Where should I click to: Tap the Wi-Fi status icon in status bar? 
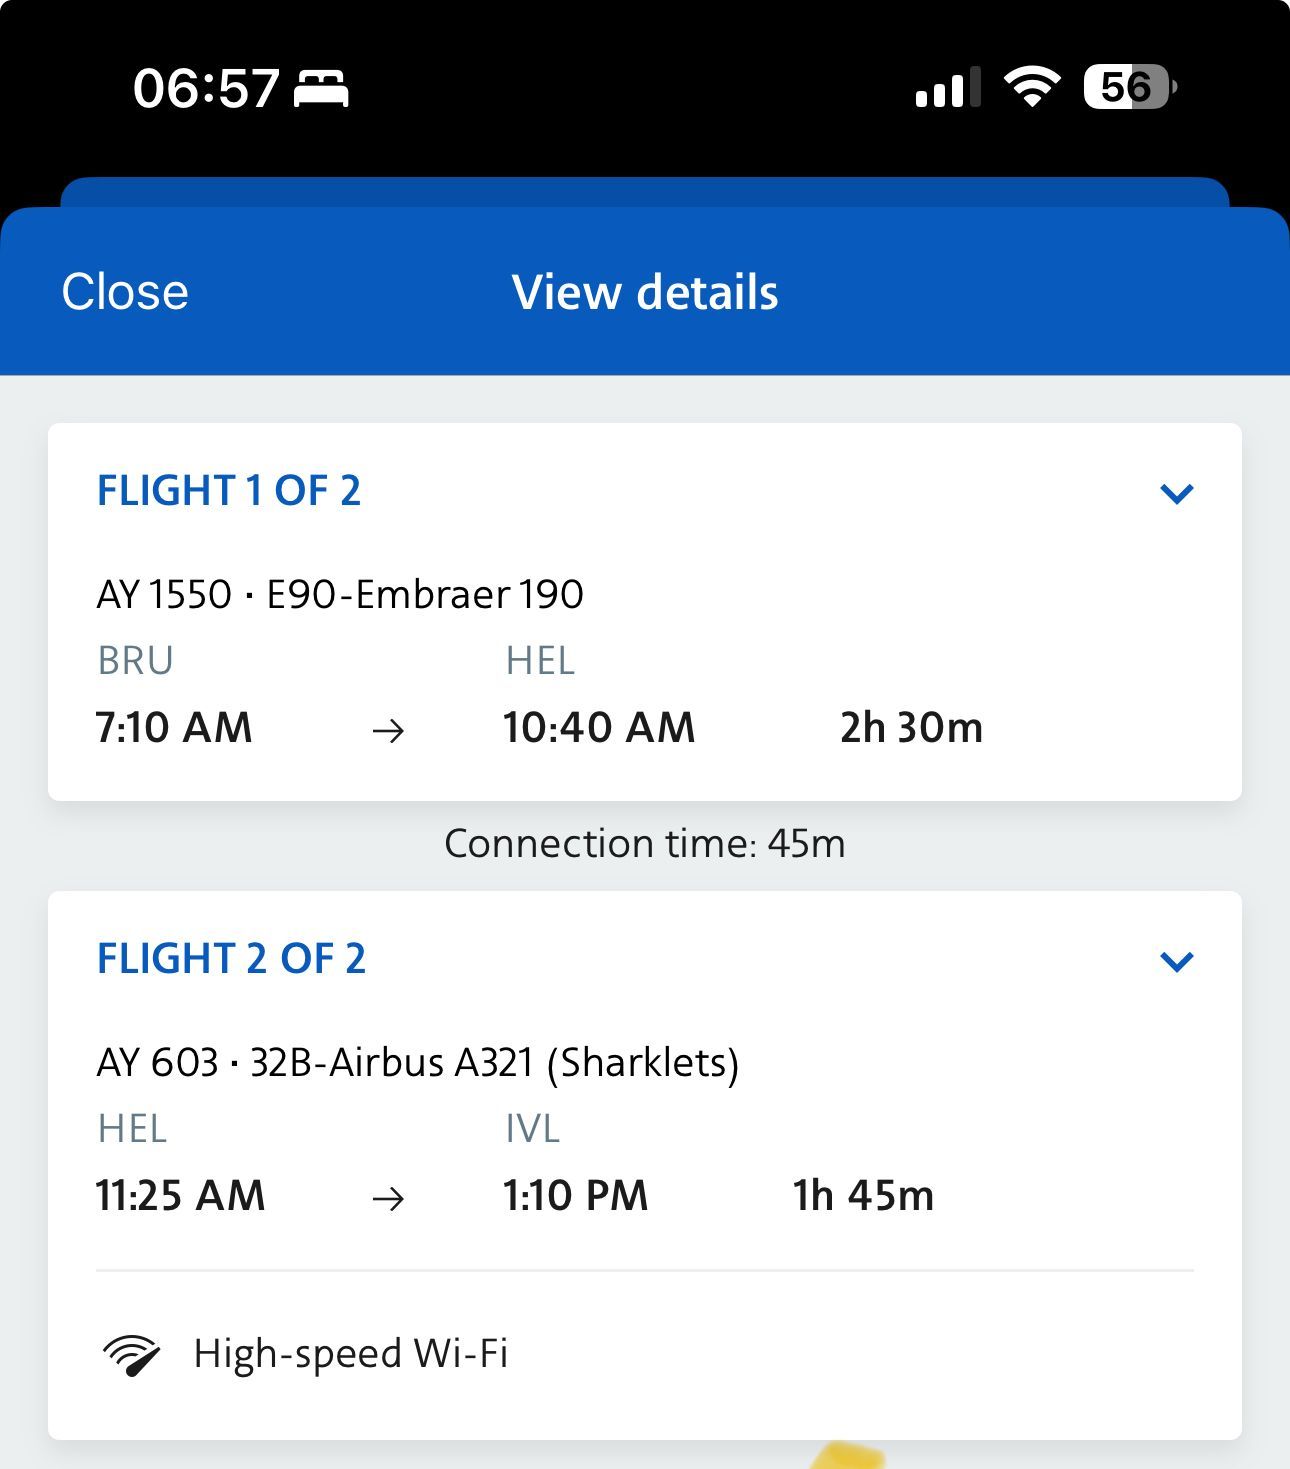tap(1032, 87)
